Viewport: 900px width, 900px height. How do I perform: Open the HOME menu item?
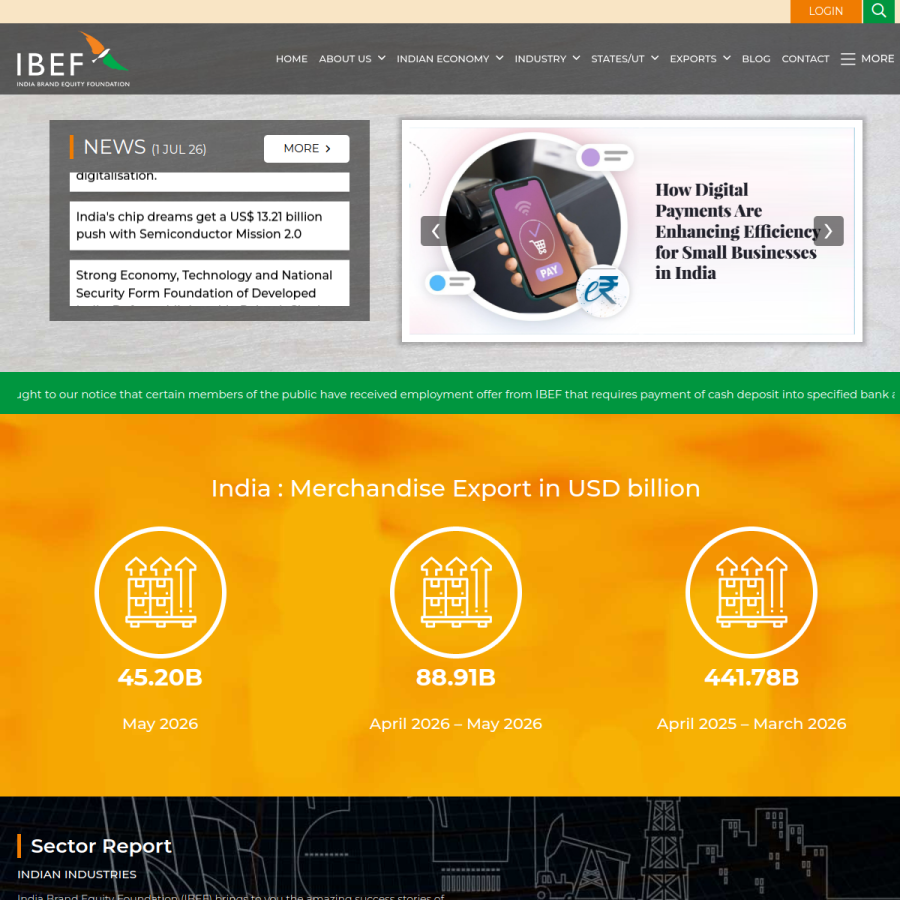292,59
